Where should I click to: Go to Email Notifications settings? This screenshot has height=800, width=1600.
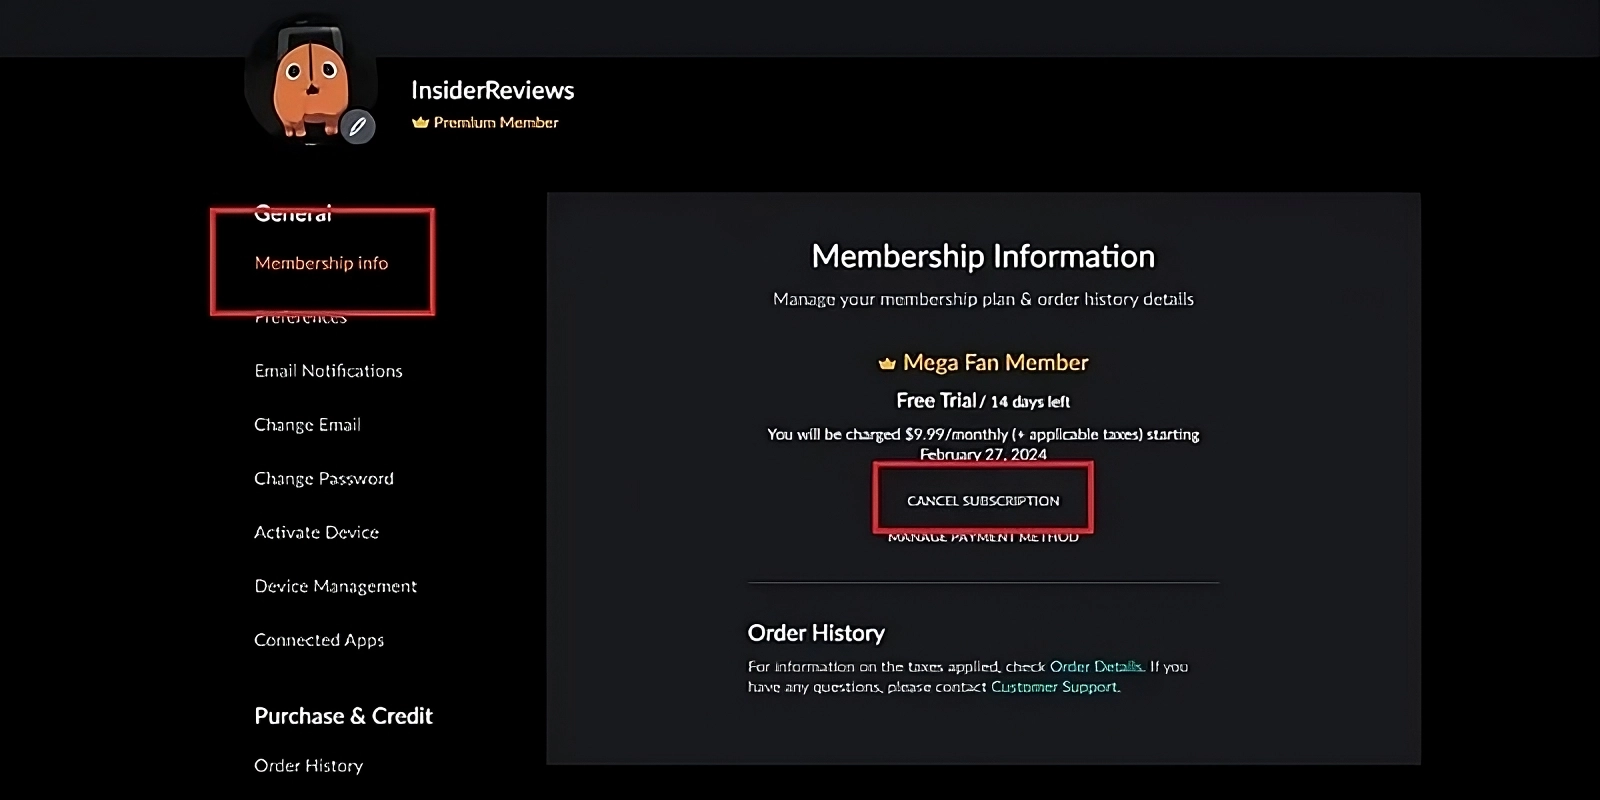tap(328, 371)
